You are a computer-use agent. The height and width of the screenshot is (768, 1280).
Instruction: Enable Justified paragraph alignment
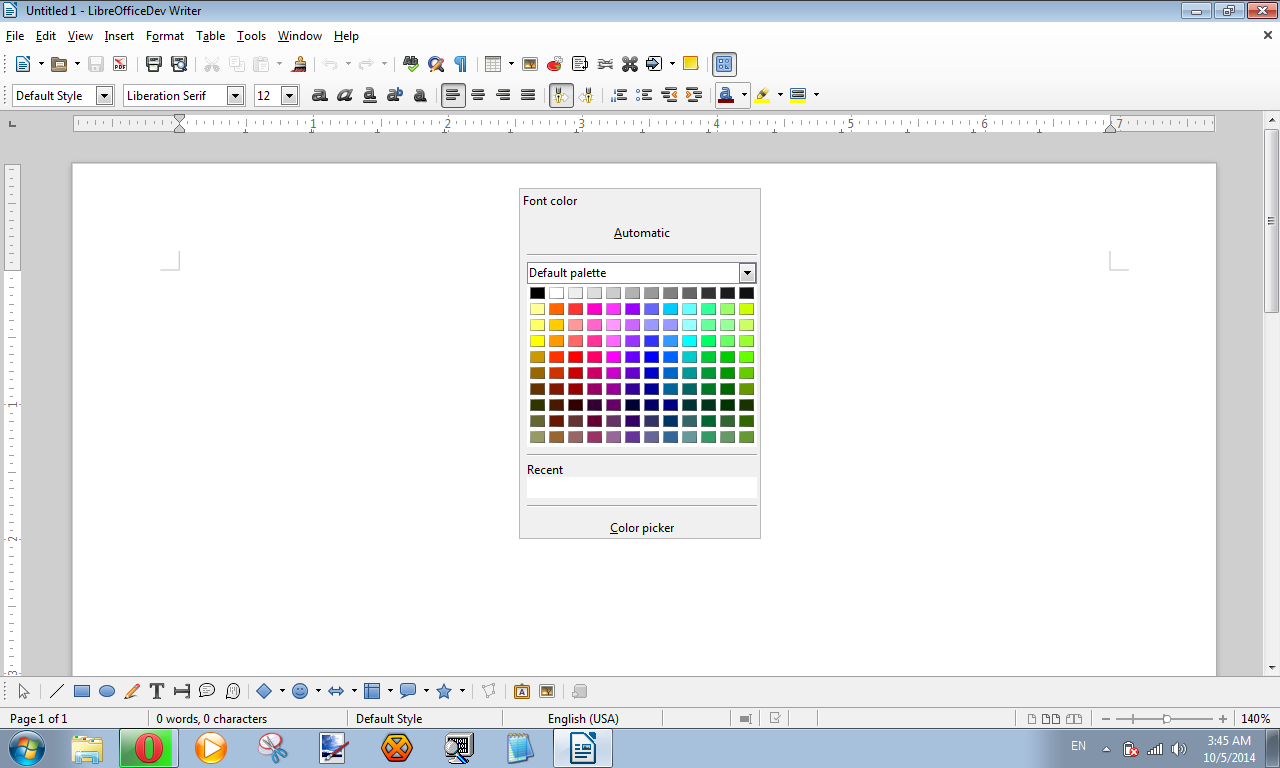click(528, 95)
